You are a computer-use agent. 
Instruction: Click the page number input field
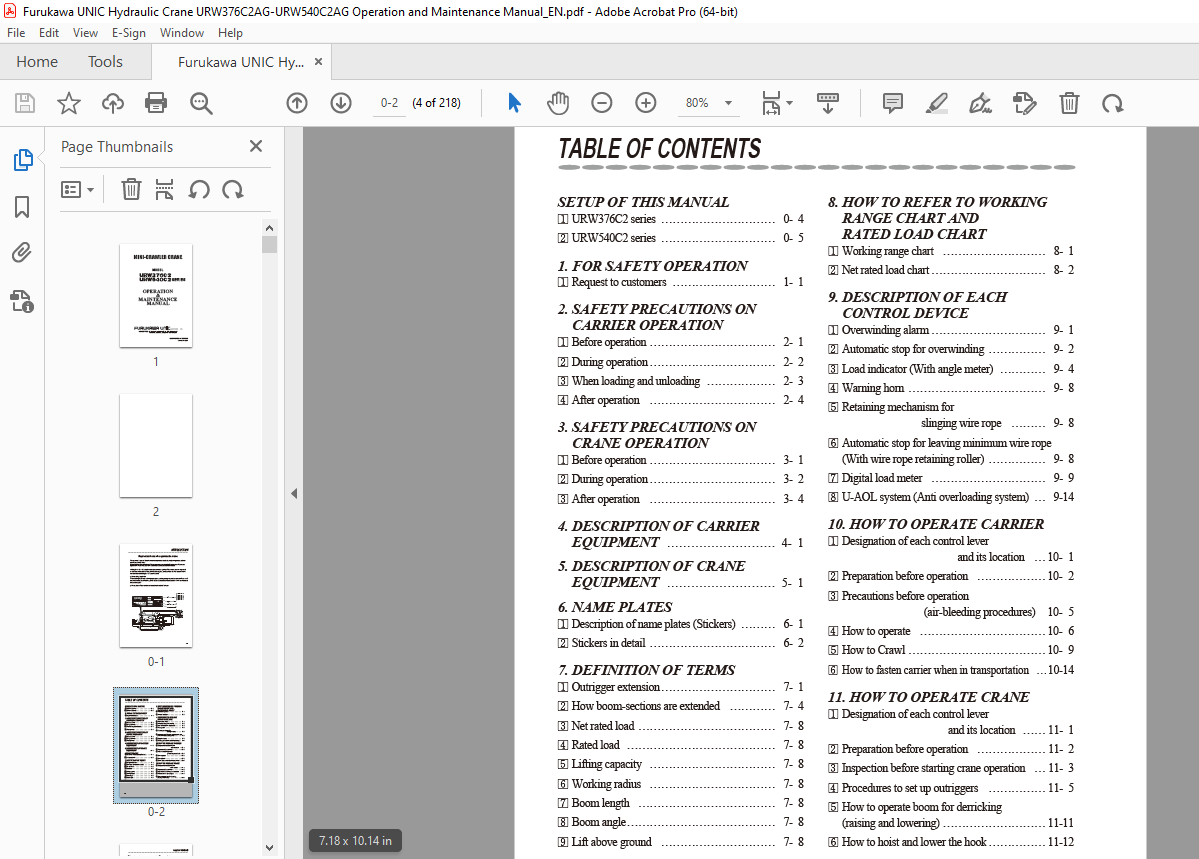pos(389,103)
